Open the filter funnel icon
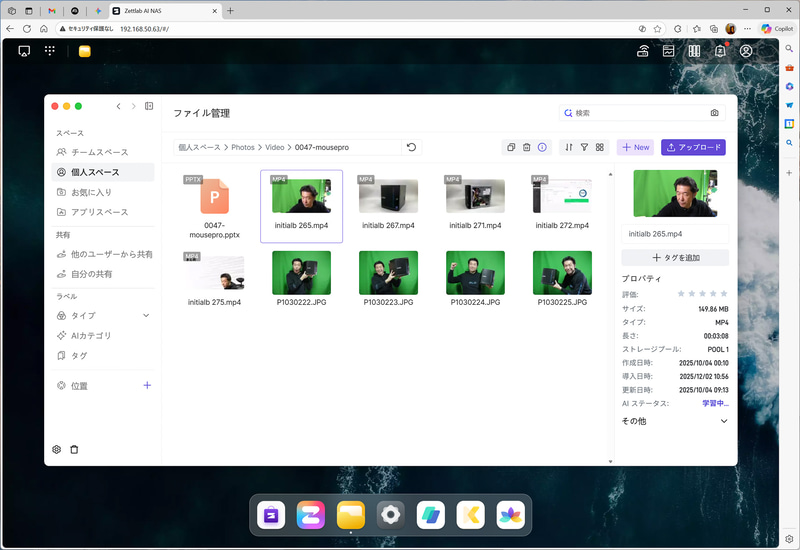This screenshot has width=800, height=550. click(584, 147)
